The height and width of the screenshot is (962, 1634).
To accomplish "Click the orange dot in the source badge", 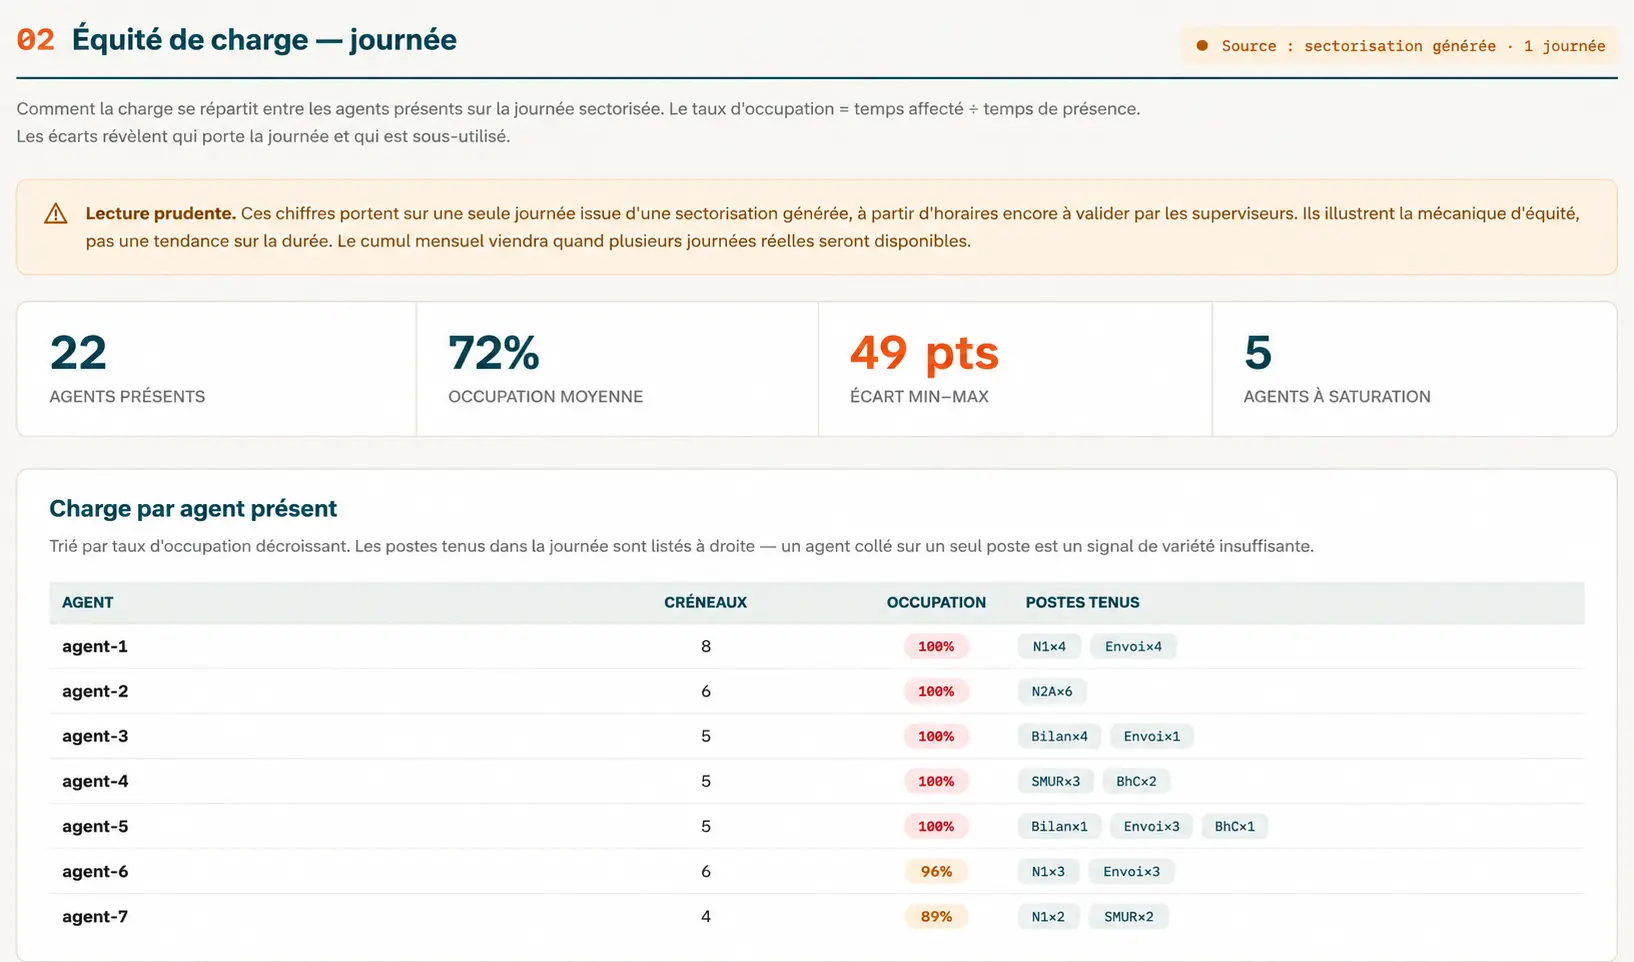I will coord(1202,46).
